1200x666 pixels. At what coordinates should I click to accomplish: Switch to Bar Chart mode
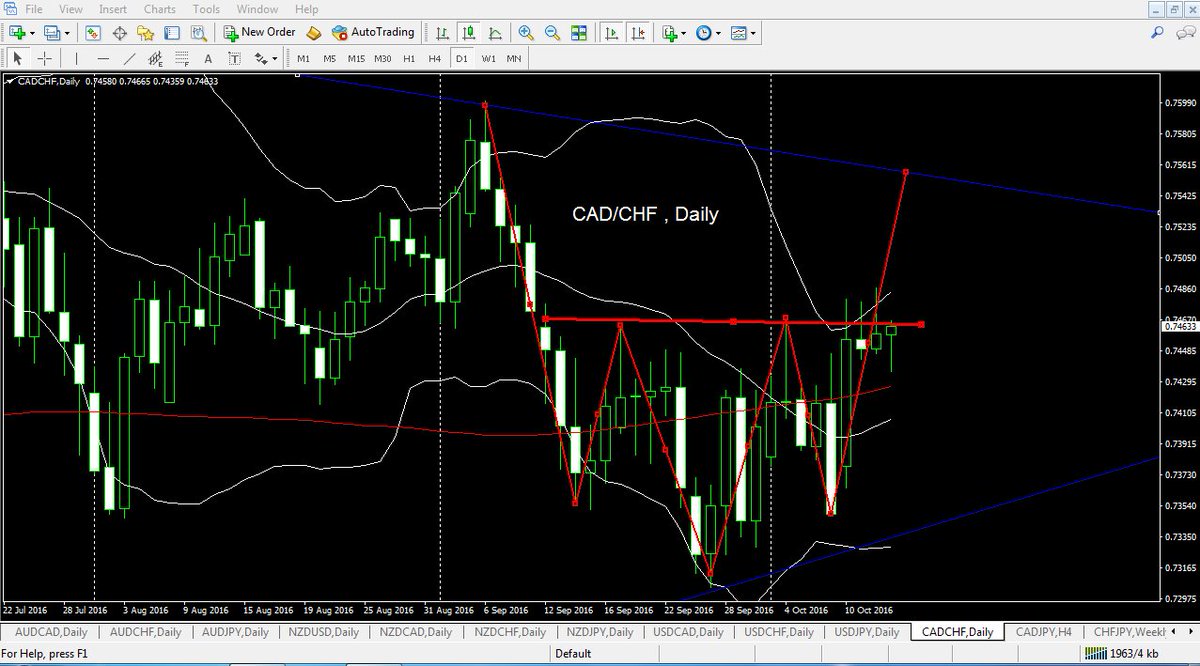pyautogui.click(x=442, y=33)
